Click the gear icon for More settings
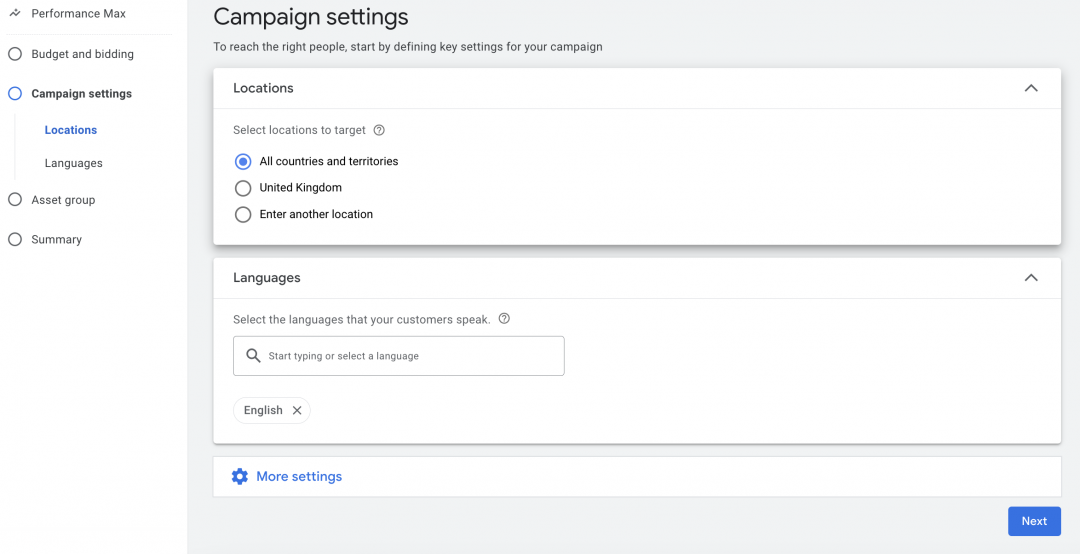Image resolution: width=1080 pixels, height=554 pixels. coord(240,477)
